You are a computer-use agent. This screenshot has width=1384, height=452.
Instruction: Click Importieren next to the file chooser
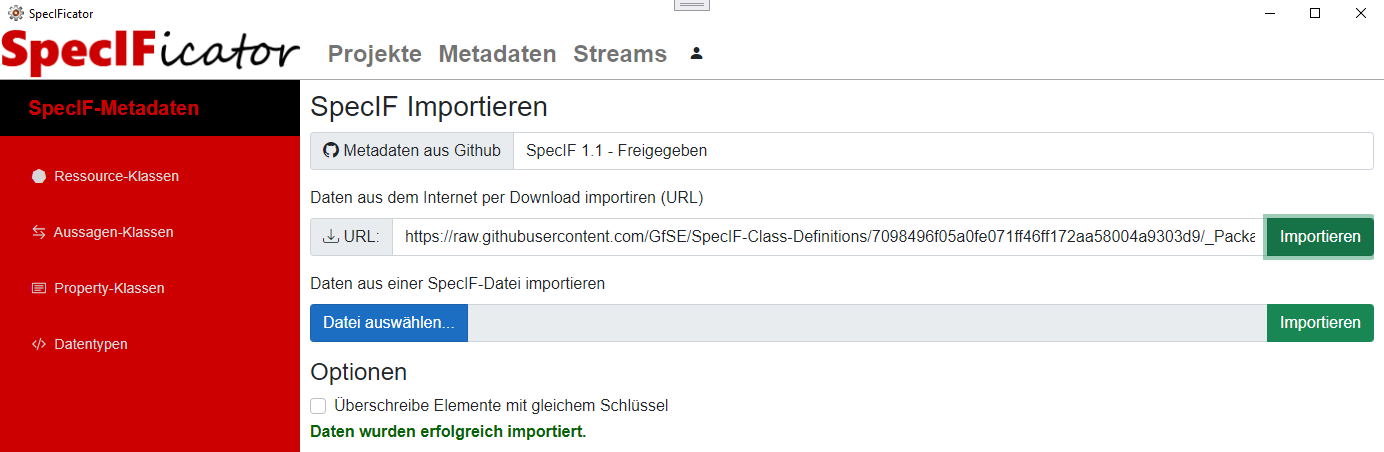tap(1320, 323)
